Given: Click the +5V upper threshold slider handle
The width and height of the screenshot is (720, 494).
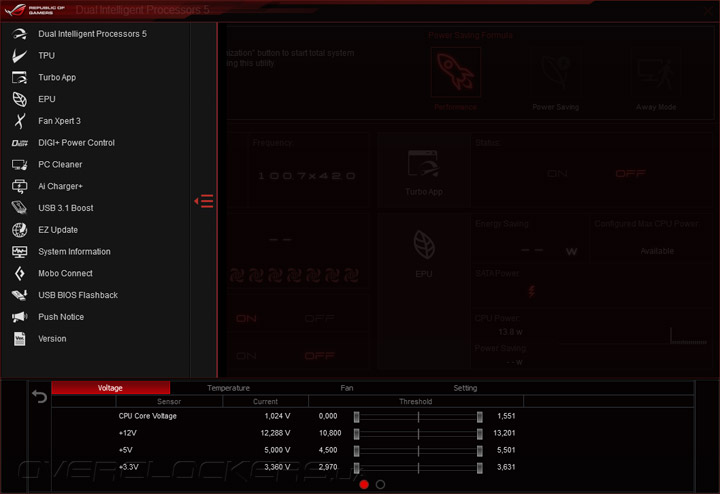Looking at the screenshot, I should 479,450.
